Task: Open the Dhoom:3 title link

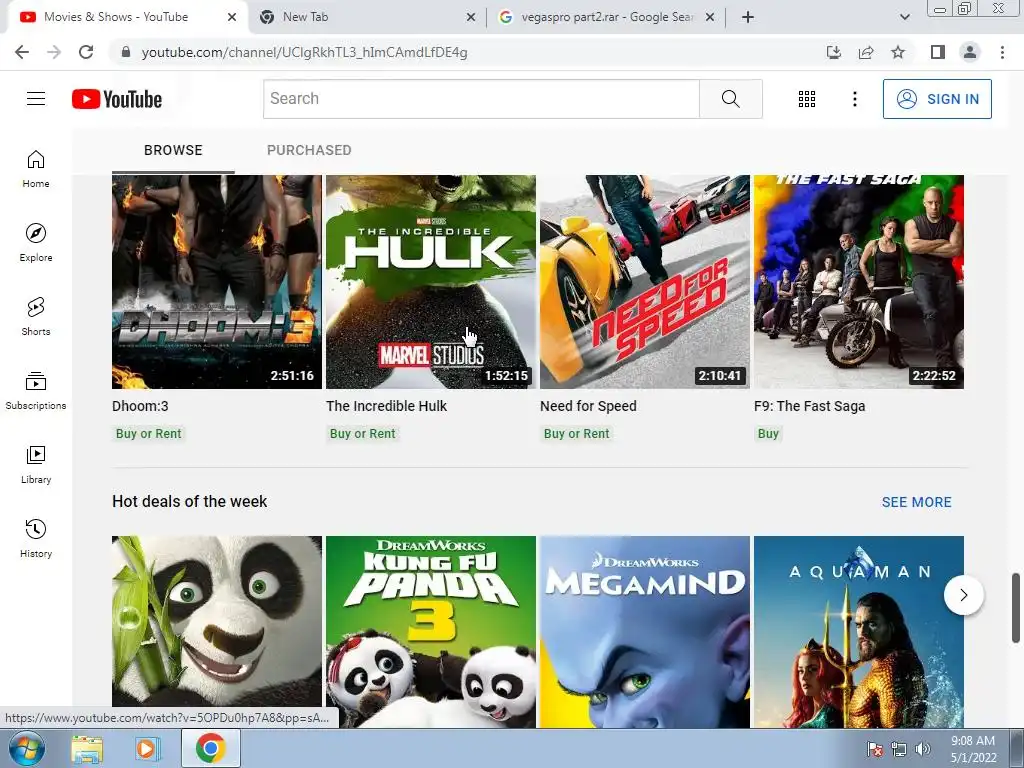Action: (140, 406)
